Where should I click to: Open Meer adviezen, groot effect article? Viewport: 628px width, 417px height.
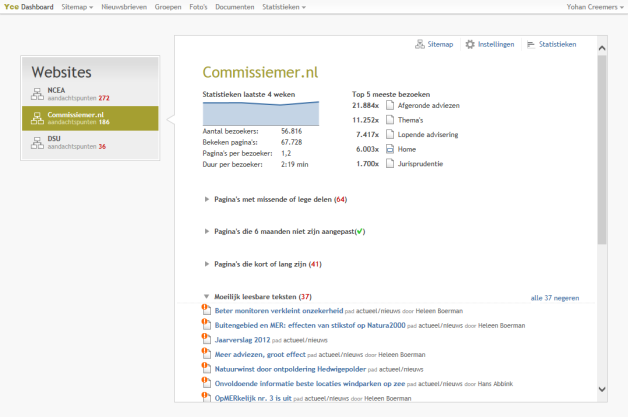pos(260,355)
